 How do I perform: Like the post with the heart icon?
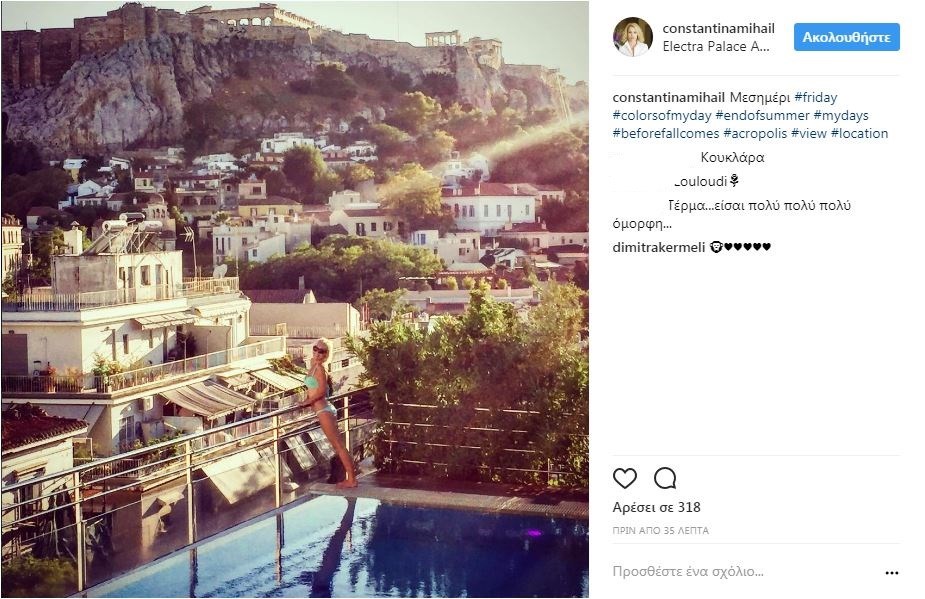pyautogui.click(x=624, y=478)
